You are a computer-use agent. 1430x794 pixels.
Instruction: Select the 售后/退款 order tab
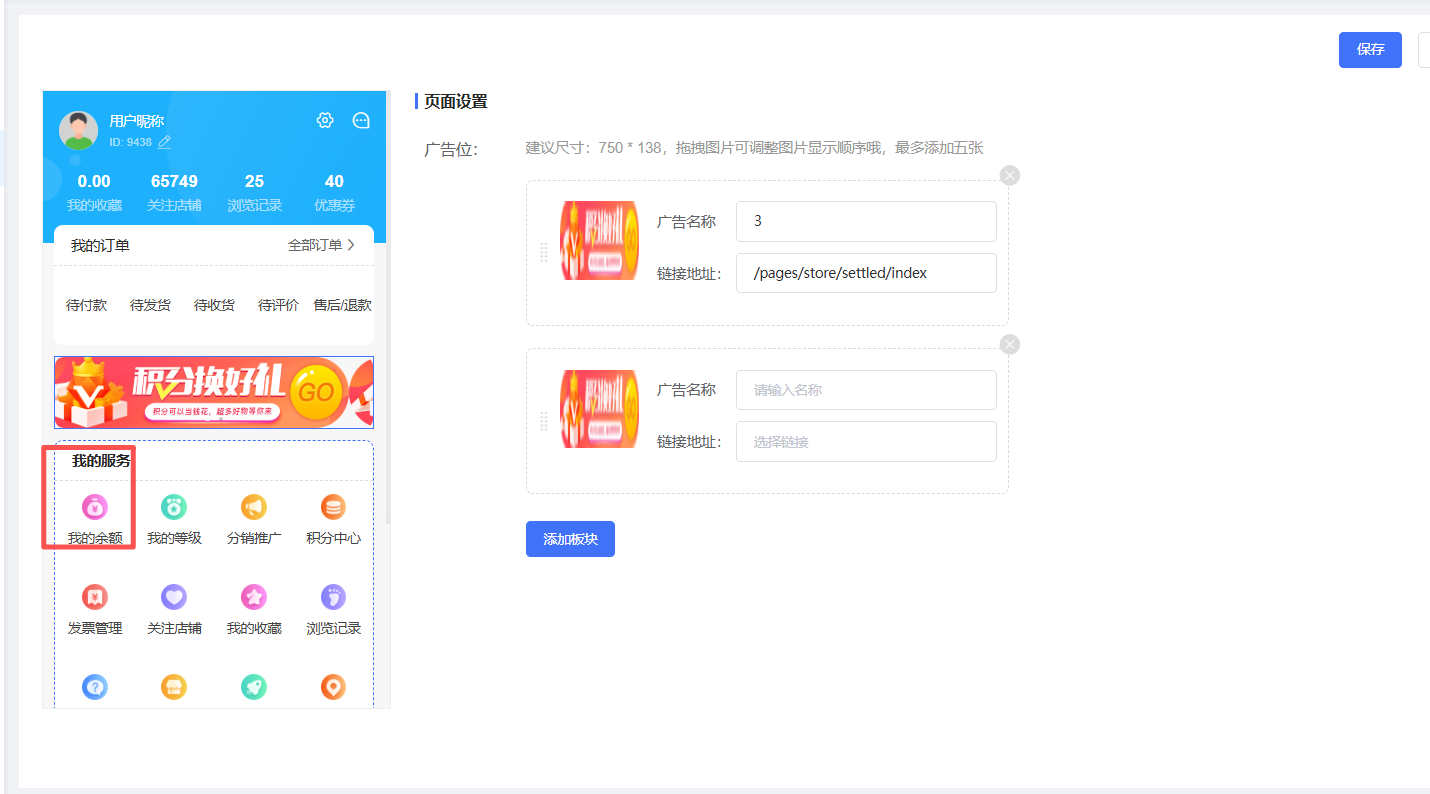point(342,305)
